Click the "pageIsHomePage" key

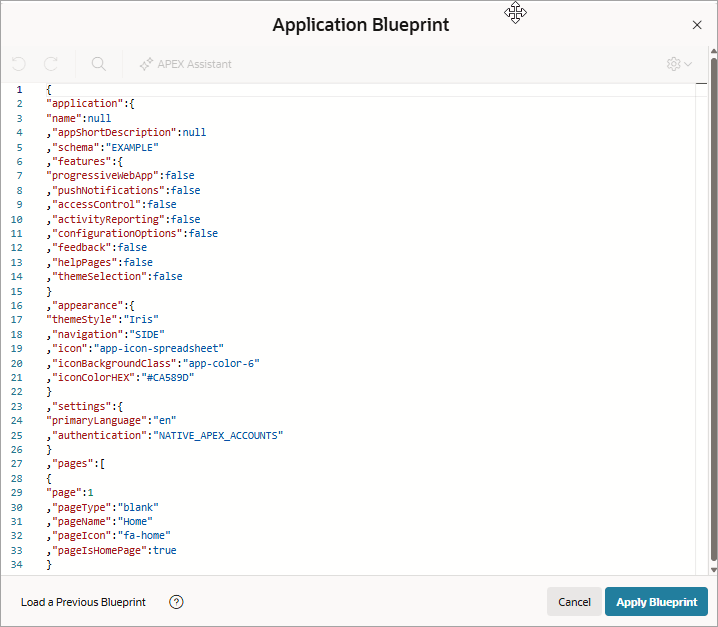click(99, 550)
